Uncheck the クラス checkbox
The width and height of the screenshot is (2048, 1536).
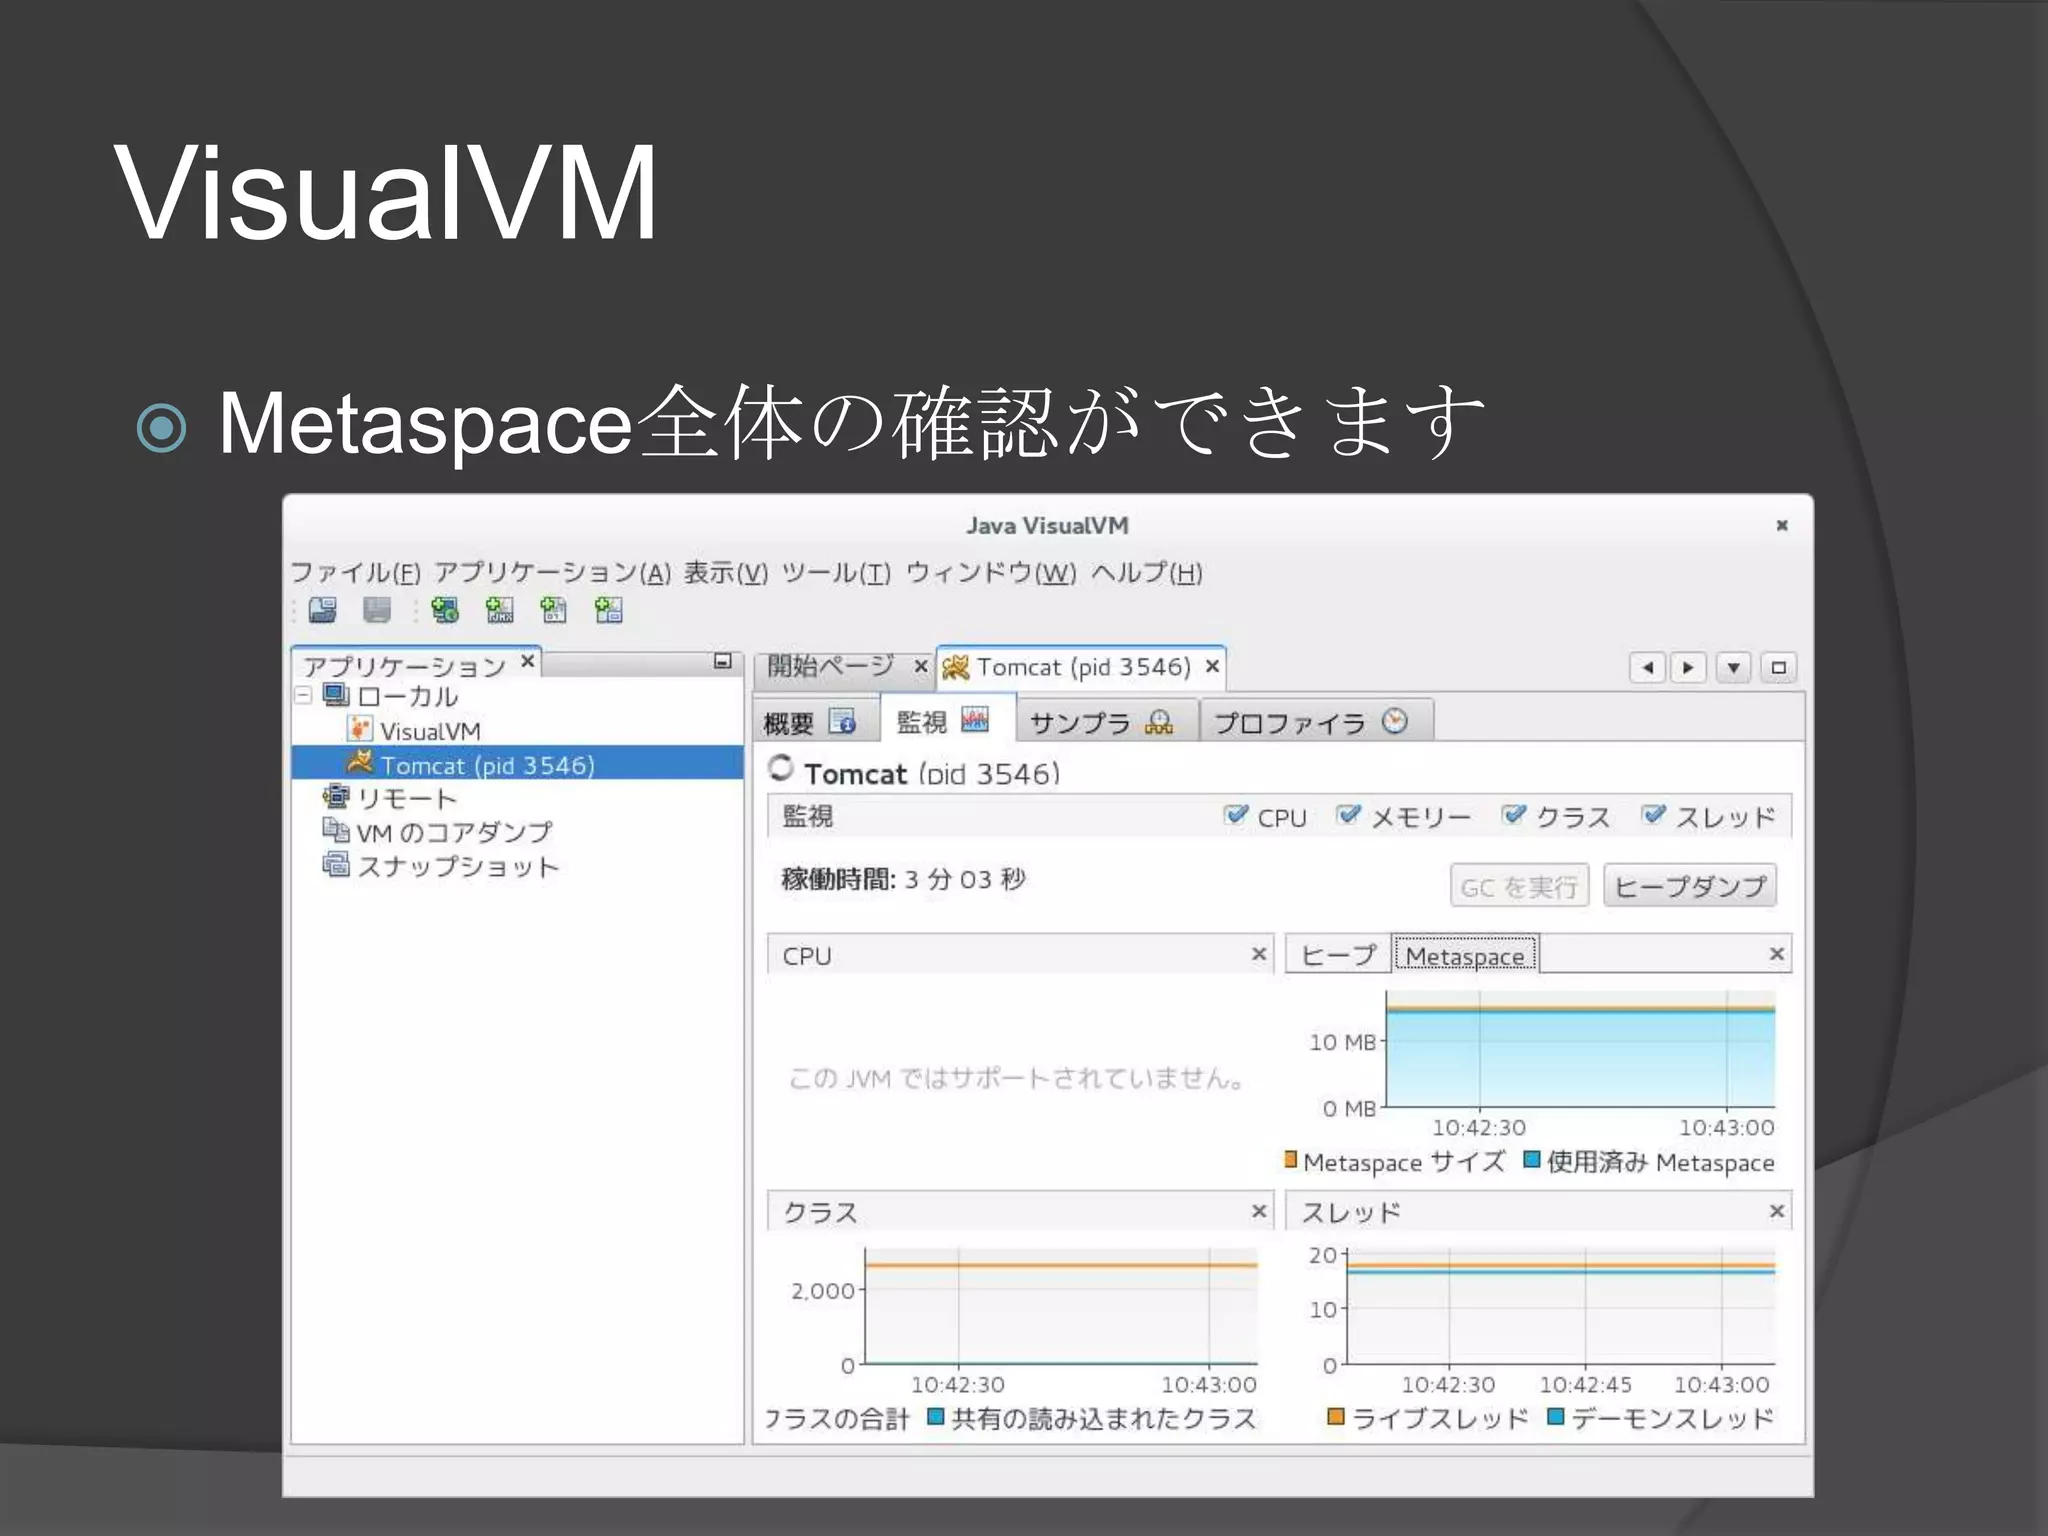(1514, 815)
